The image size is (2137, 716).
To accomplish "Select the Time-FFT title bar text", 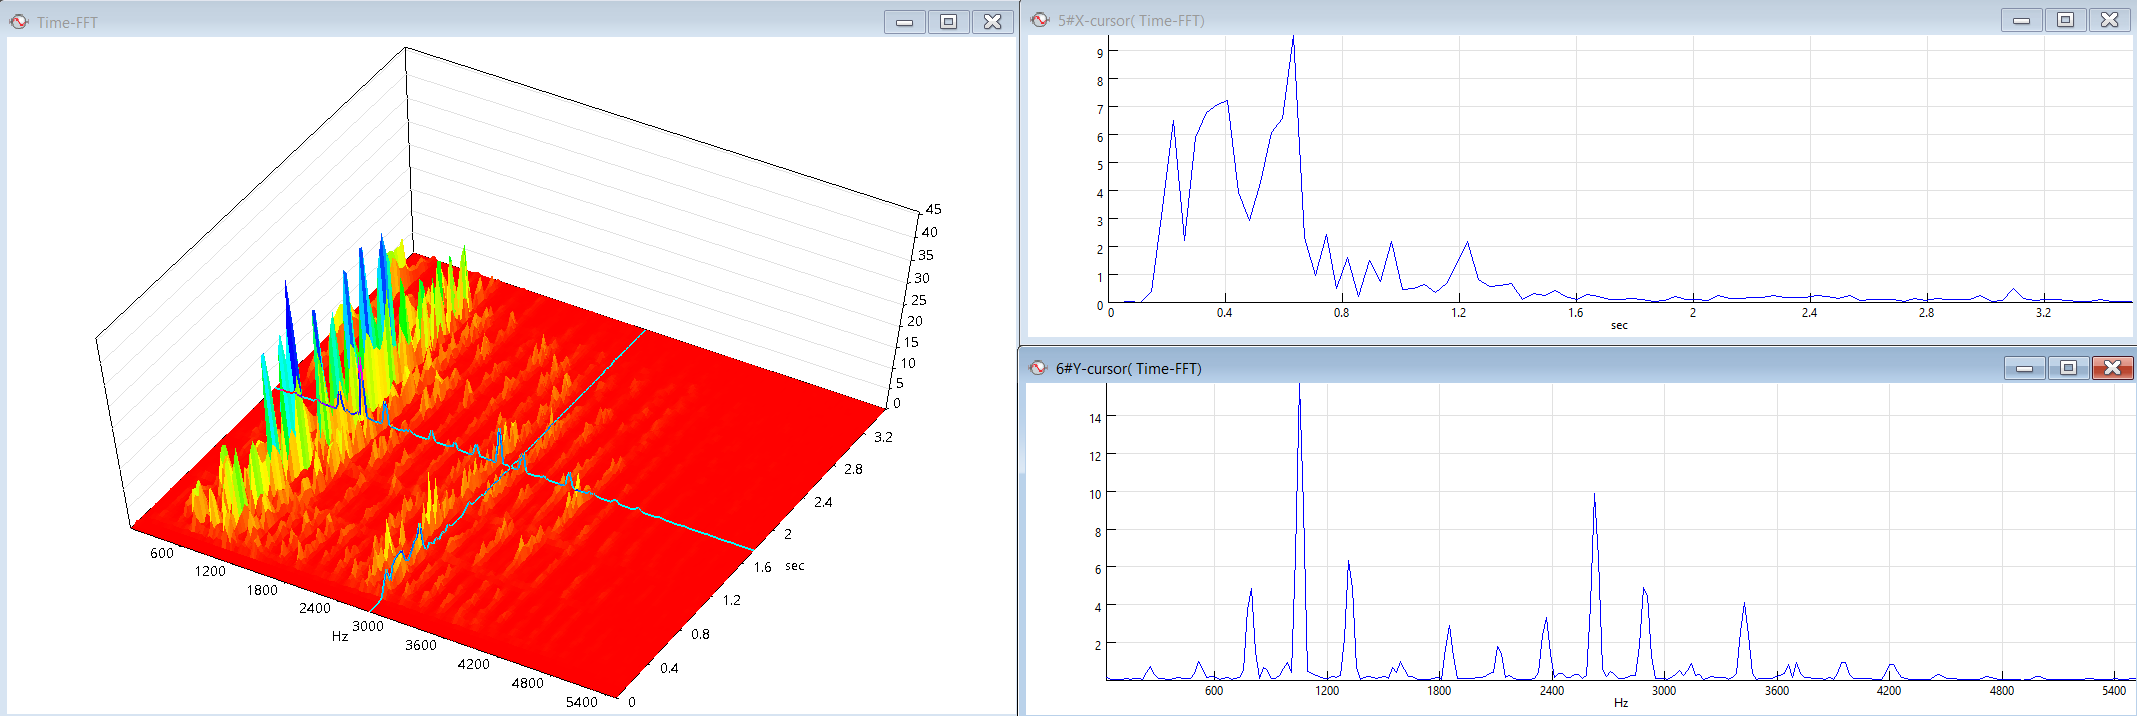I will [x=67, y=22].
